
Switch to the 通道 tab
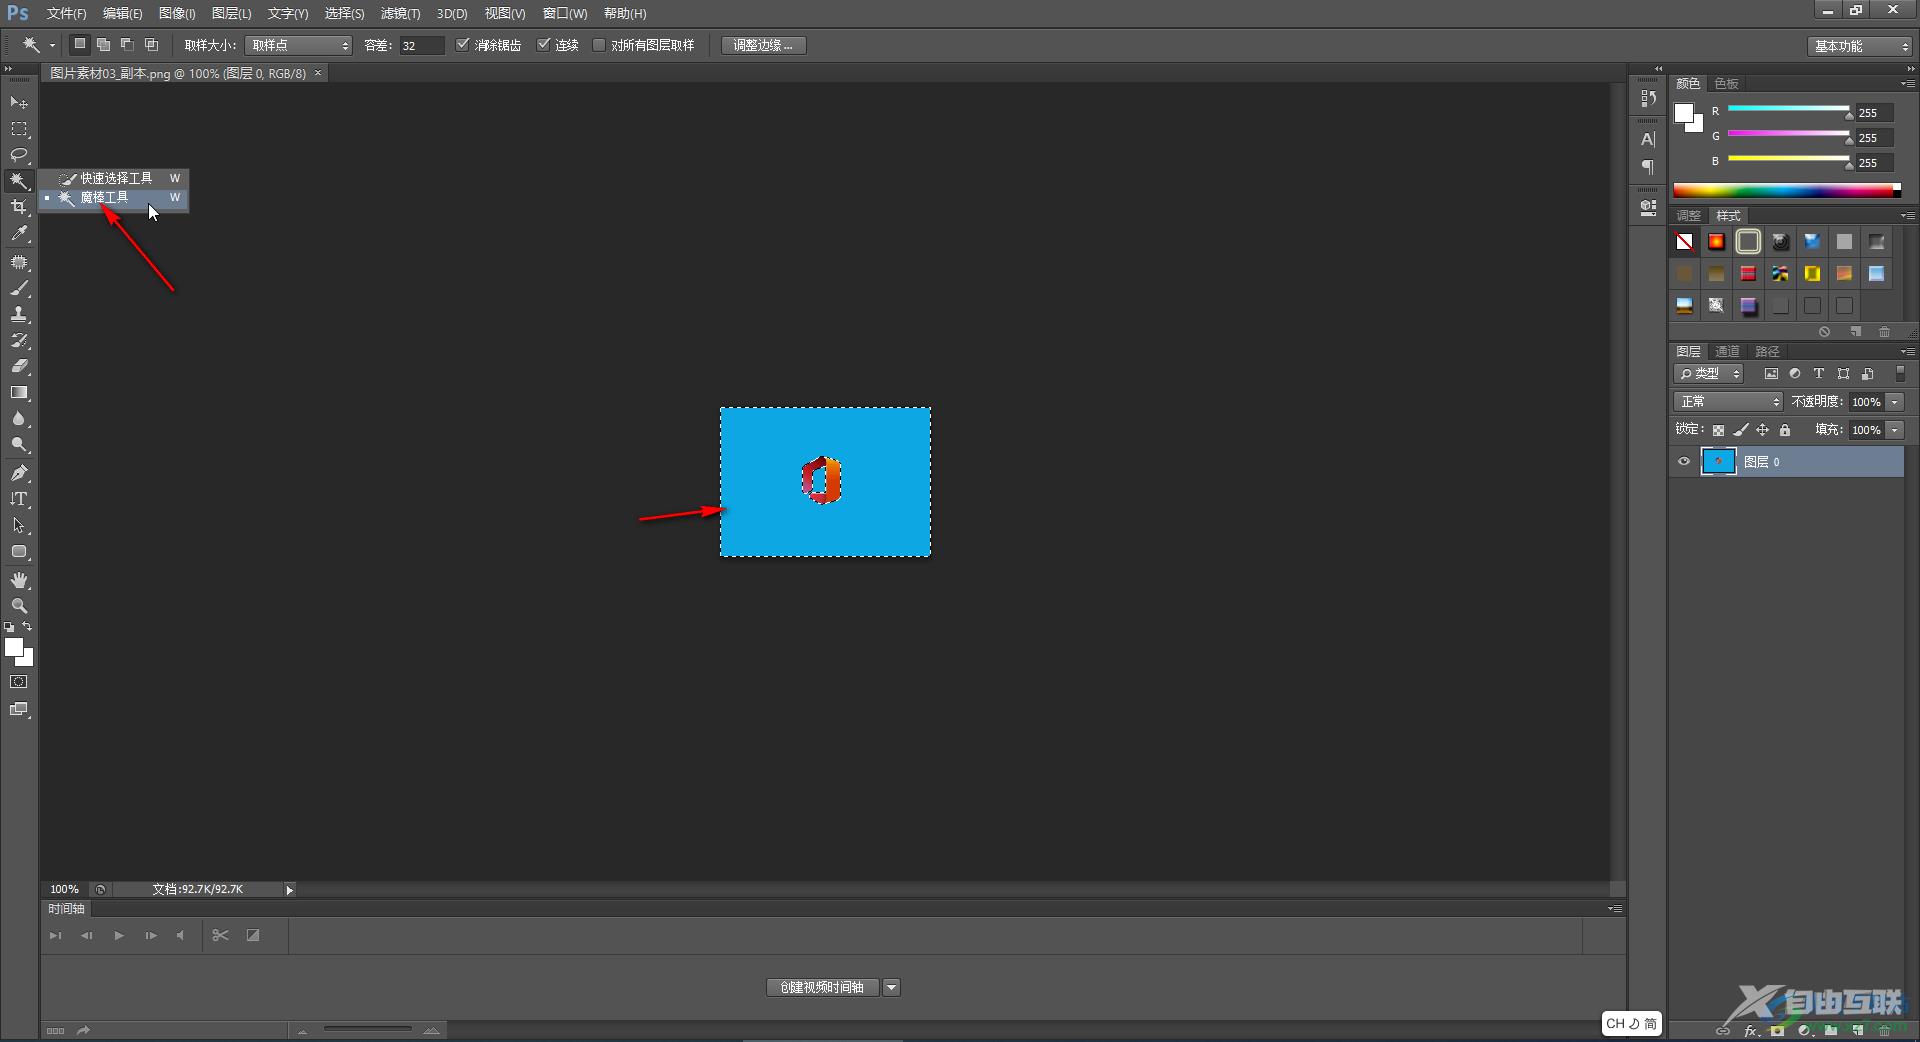pos(1727,351)
